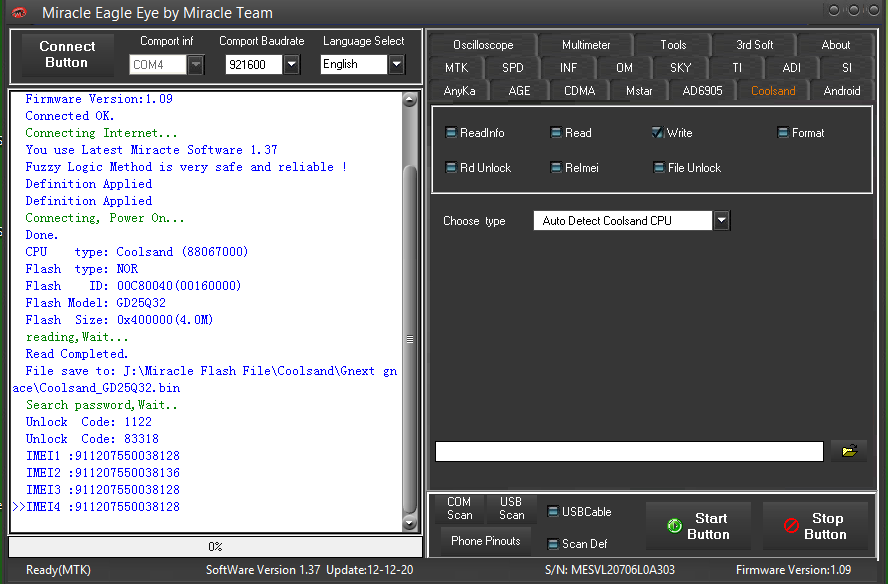Open Phone Pinouts

point(485,541)
